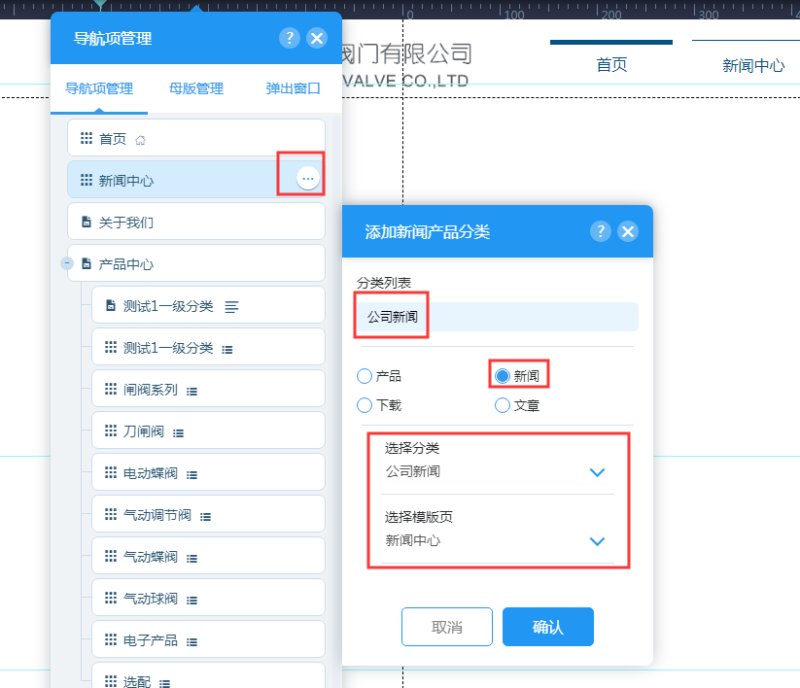Select the 选配 navigation item
Viewport: 800px width, 688px height.
click(209, 676)
